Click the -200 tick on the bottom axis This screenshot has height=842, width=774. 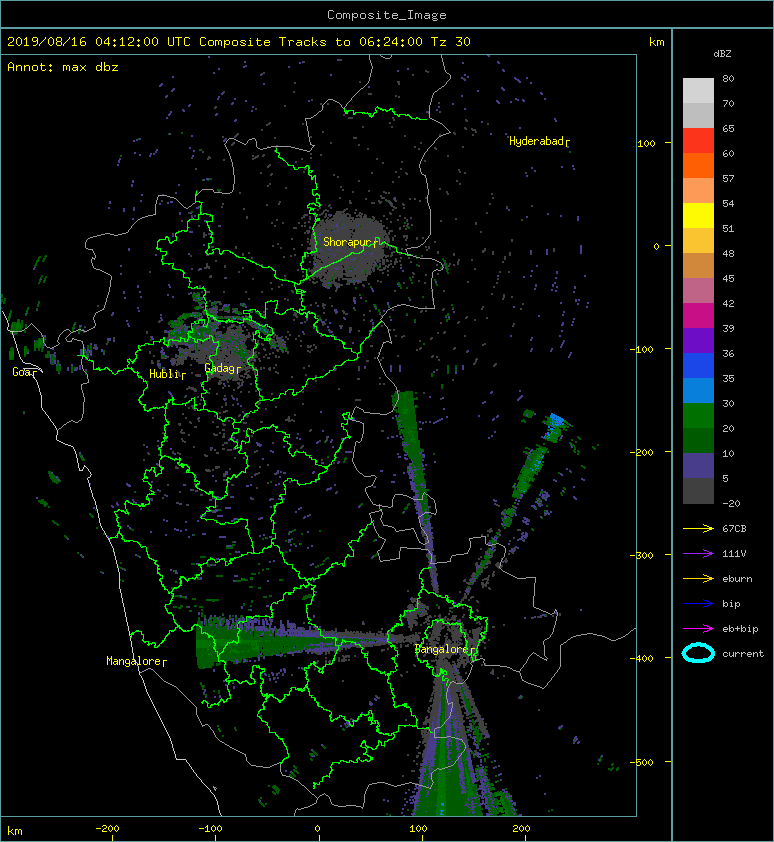point(107,829)
